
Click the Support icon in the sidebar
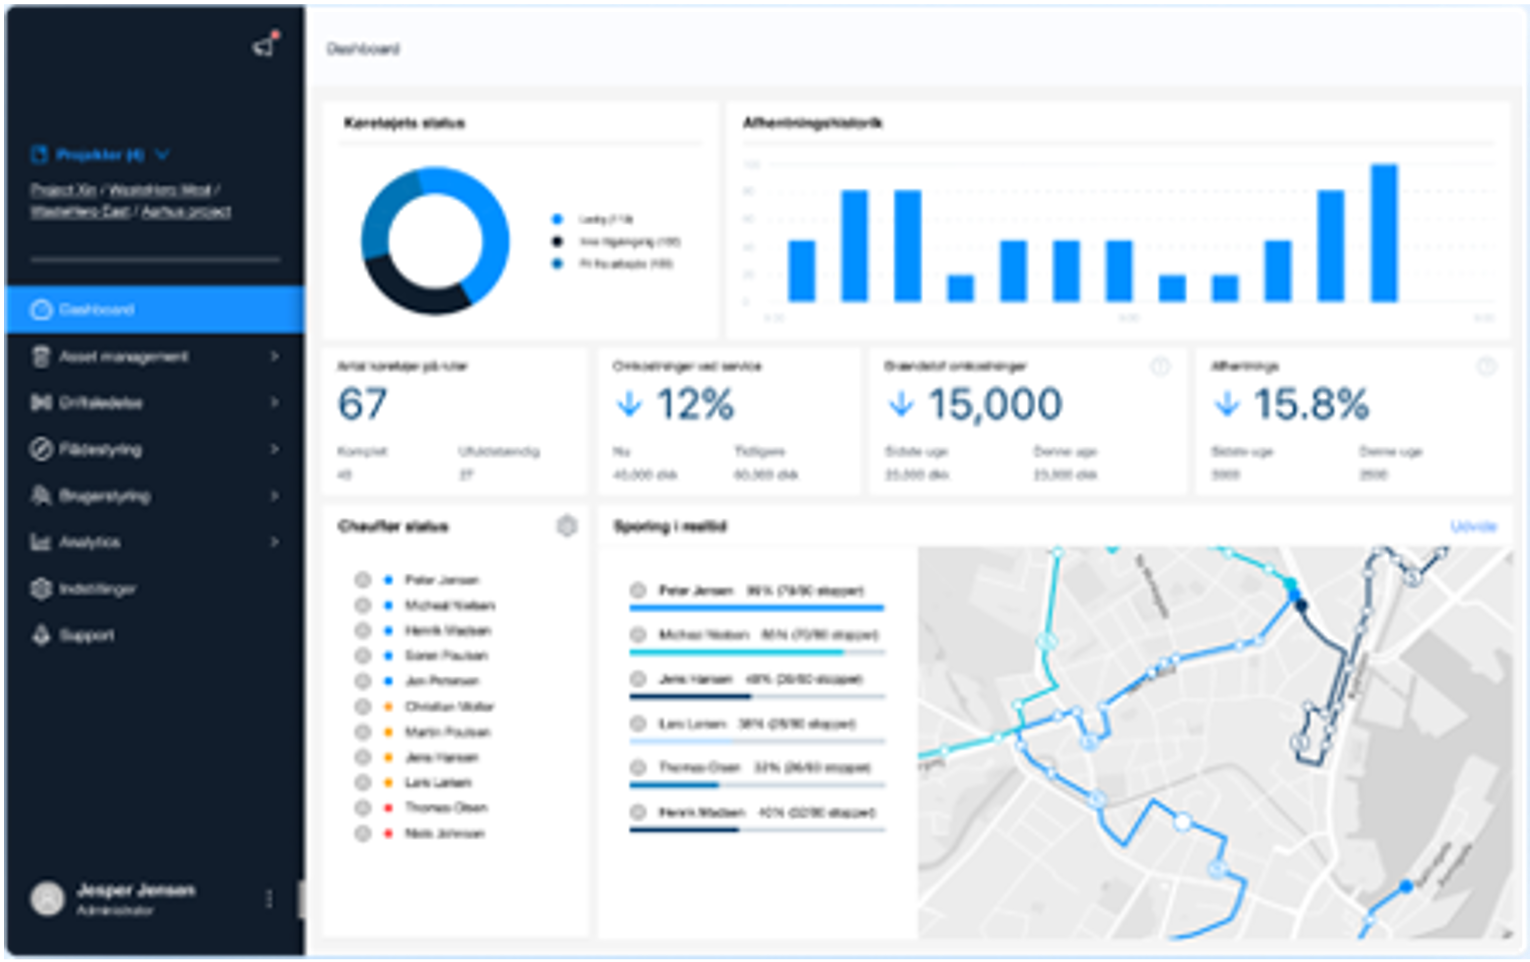point(41,635)
